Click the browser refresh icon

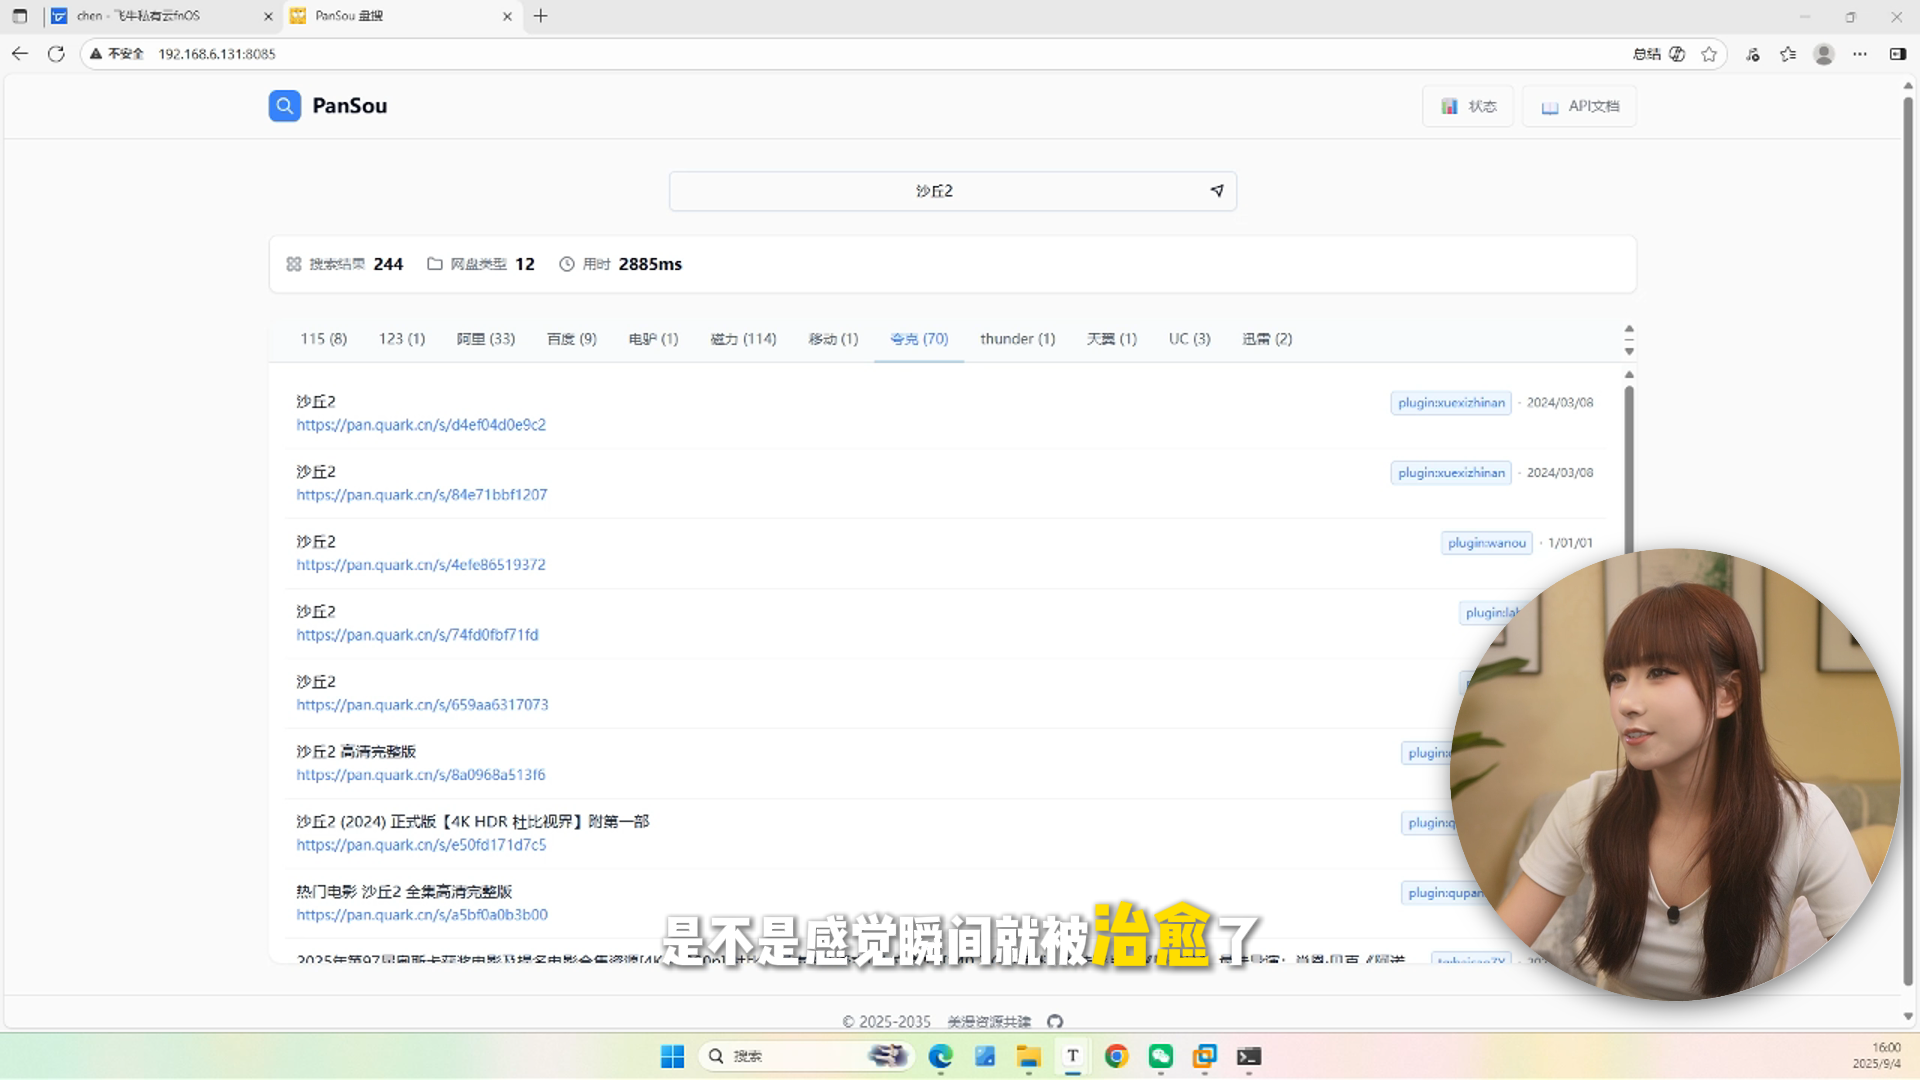click(x=56, y=54)
